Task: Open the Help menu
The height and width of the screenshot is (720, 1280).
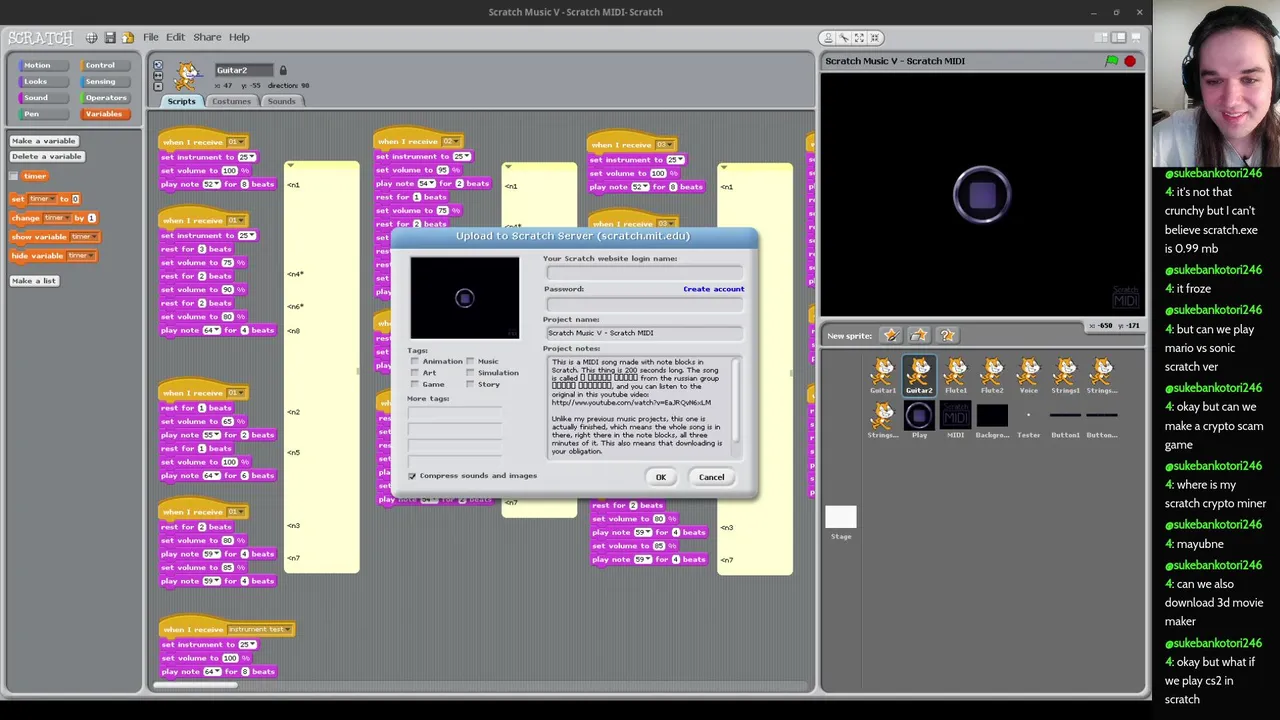Action: (239, 37)
